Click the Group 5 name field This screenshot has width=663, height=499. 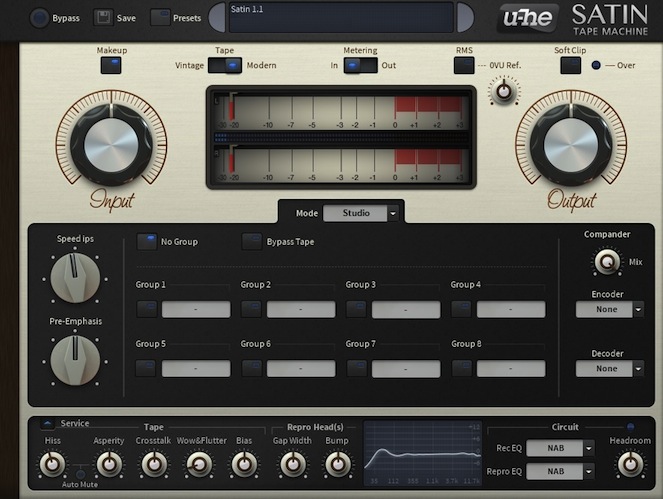tap(196, 368)
